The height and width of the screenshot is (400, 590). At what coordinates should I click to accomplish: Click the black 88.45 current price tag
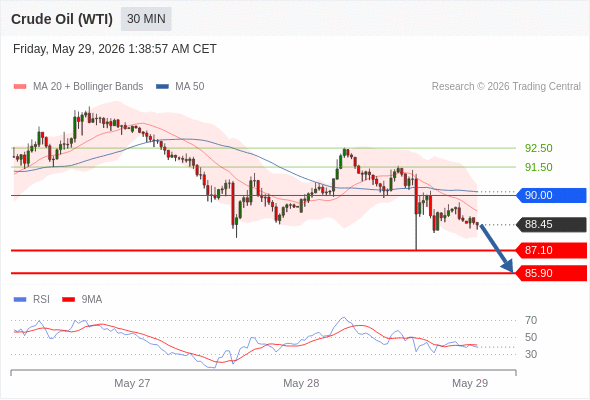point(552,225)
